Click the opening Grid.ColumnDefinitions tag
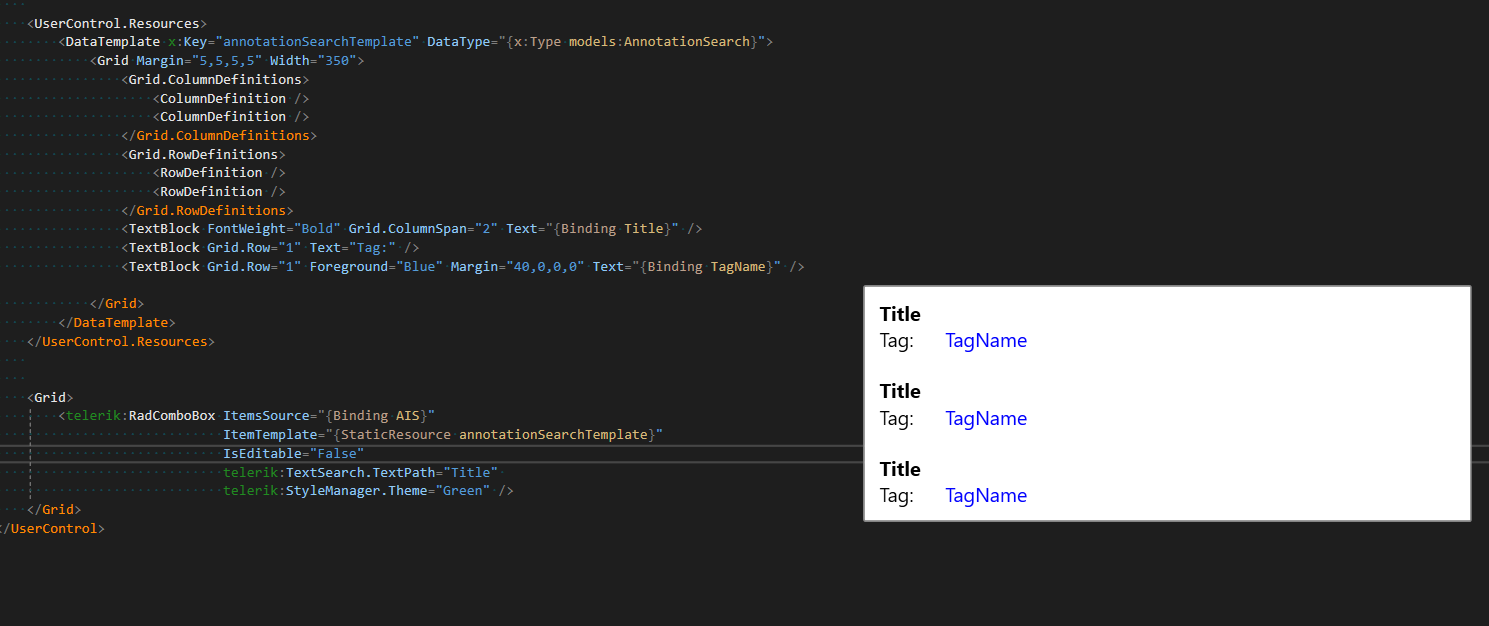The height and width of the screenshot is (626, 1489). 215,80
